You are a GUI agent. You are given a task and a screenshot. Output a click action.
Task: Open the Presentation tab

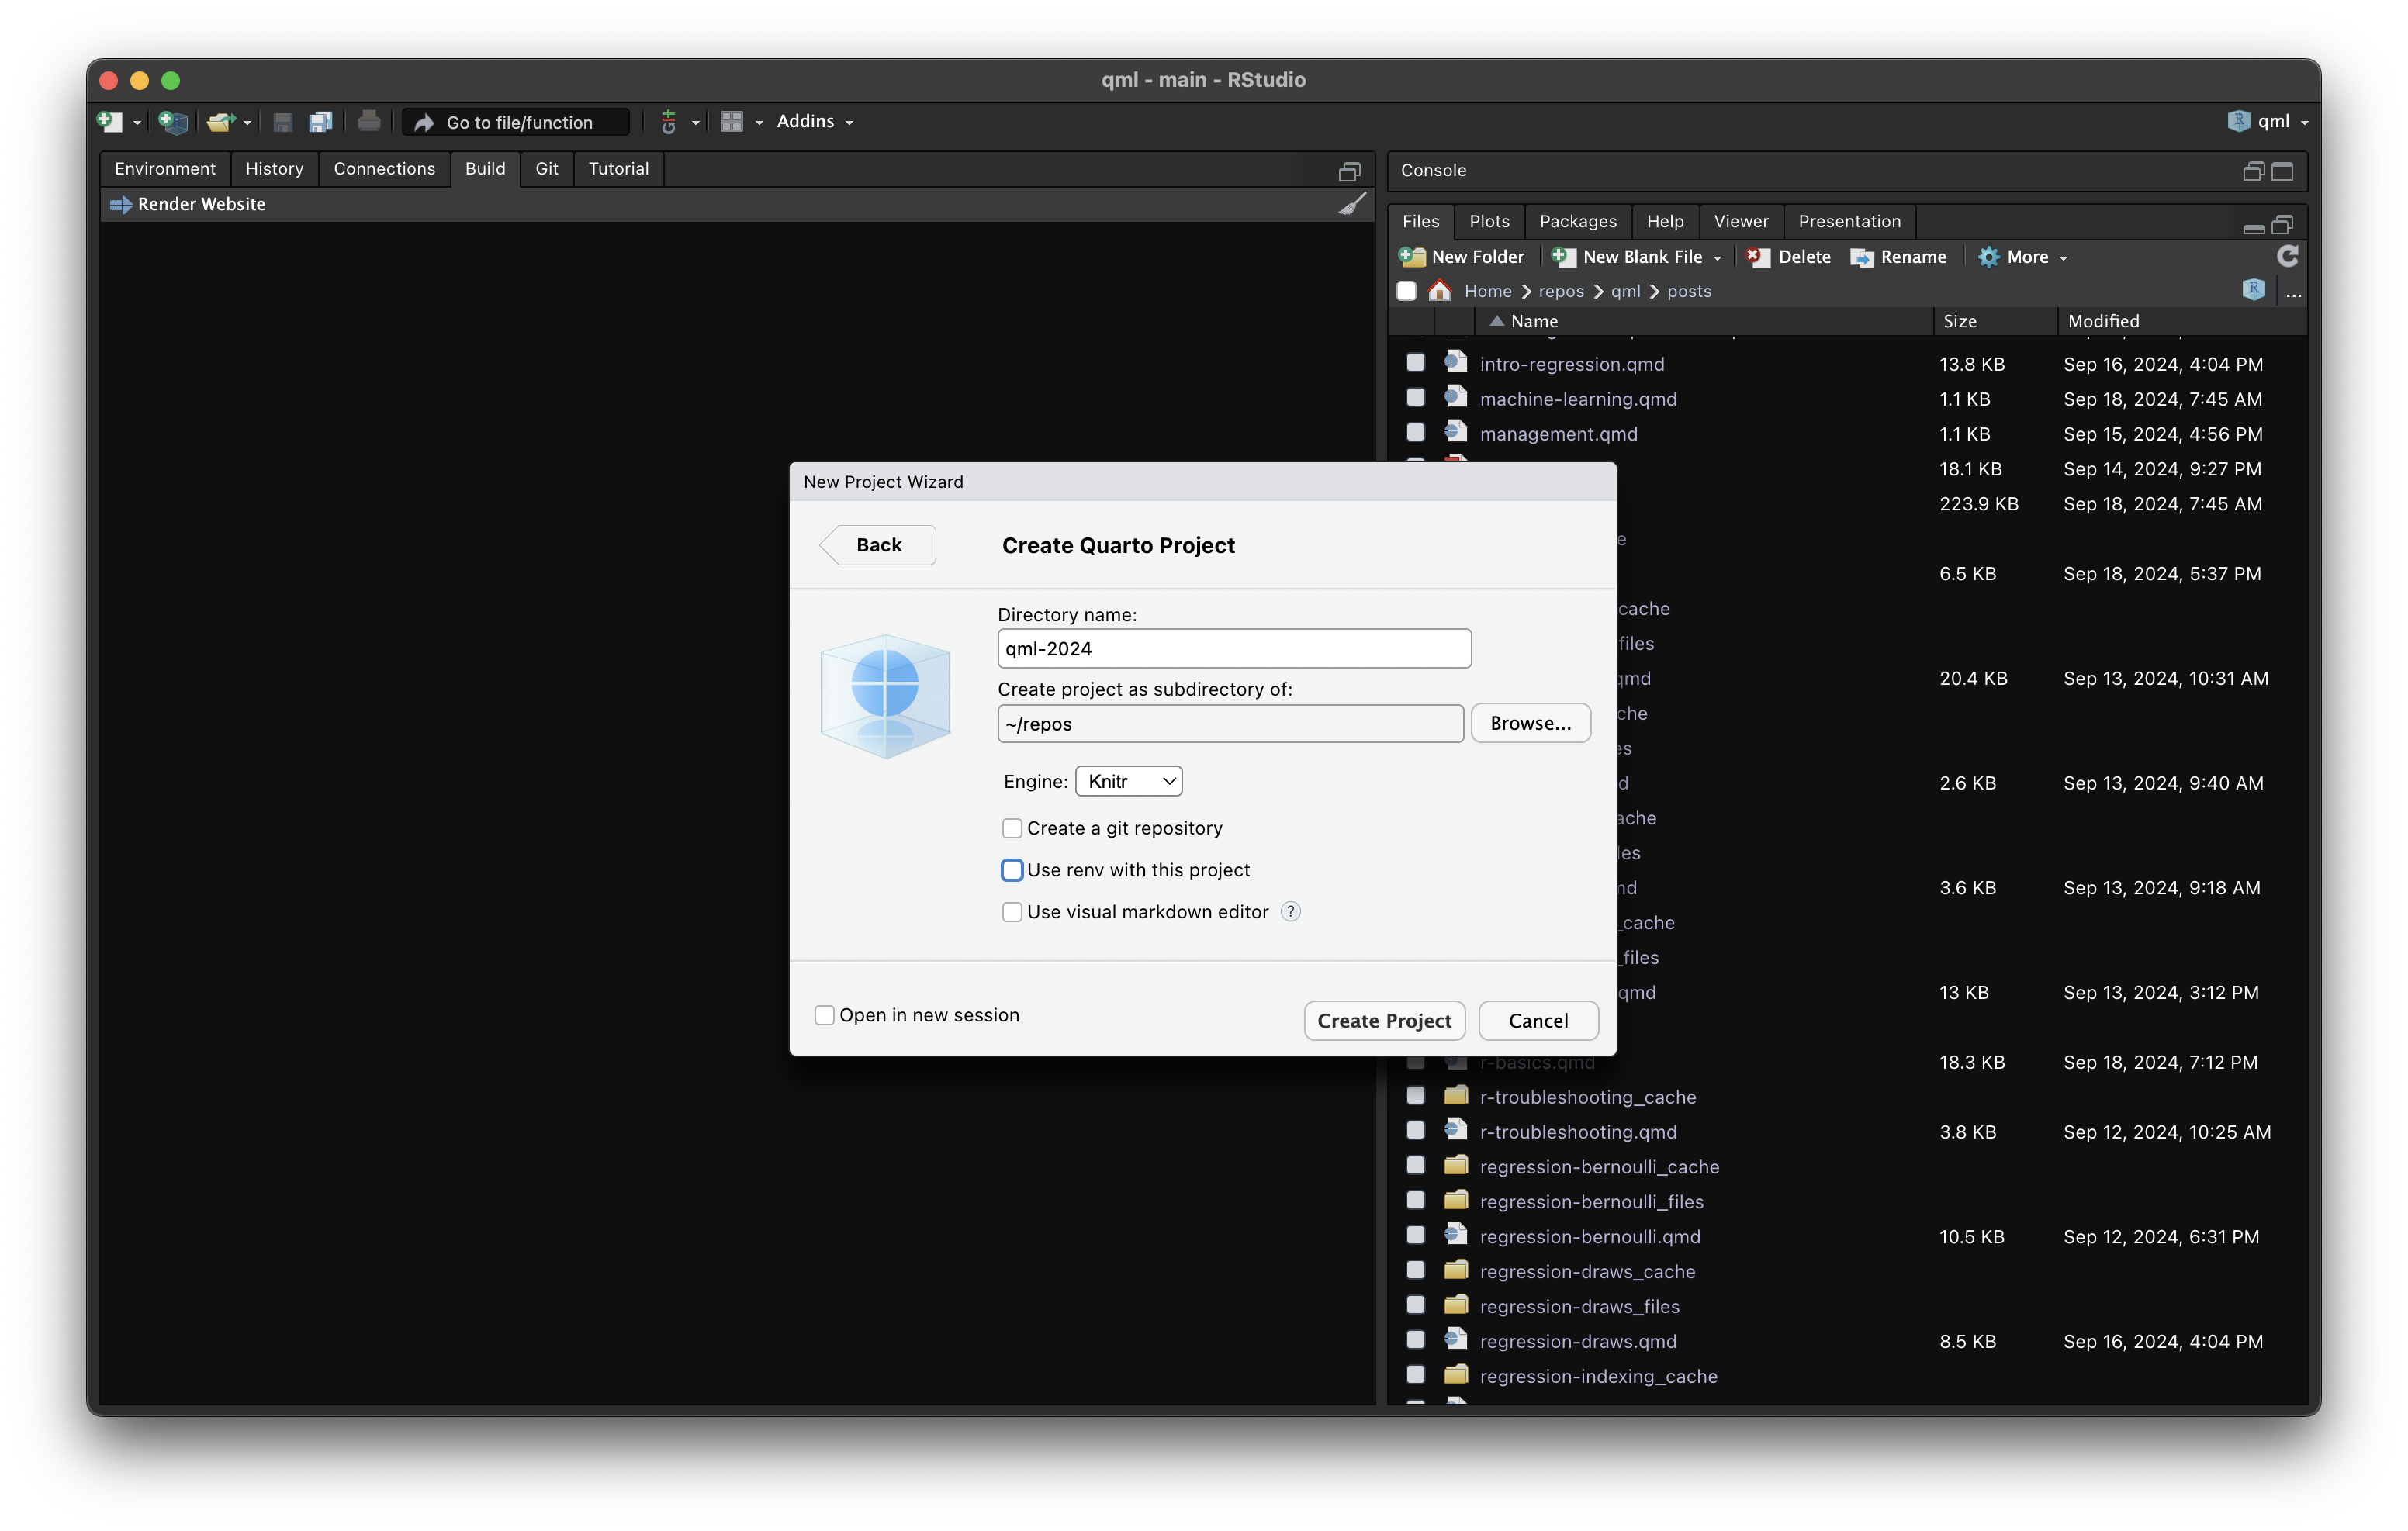tap(1849, 221)
